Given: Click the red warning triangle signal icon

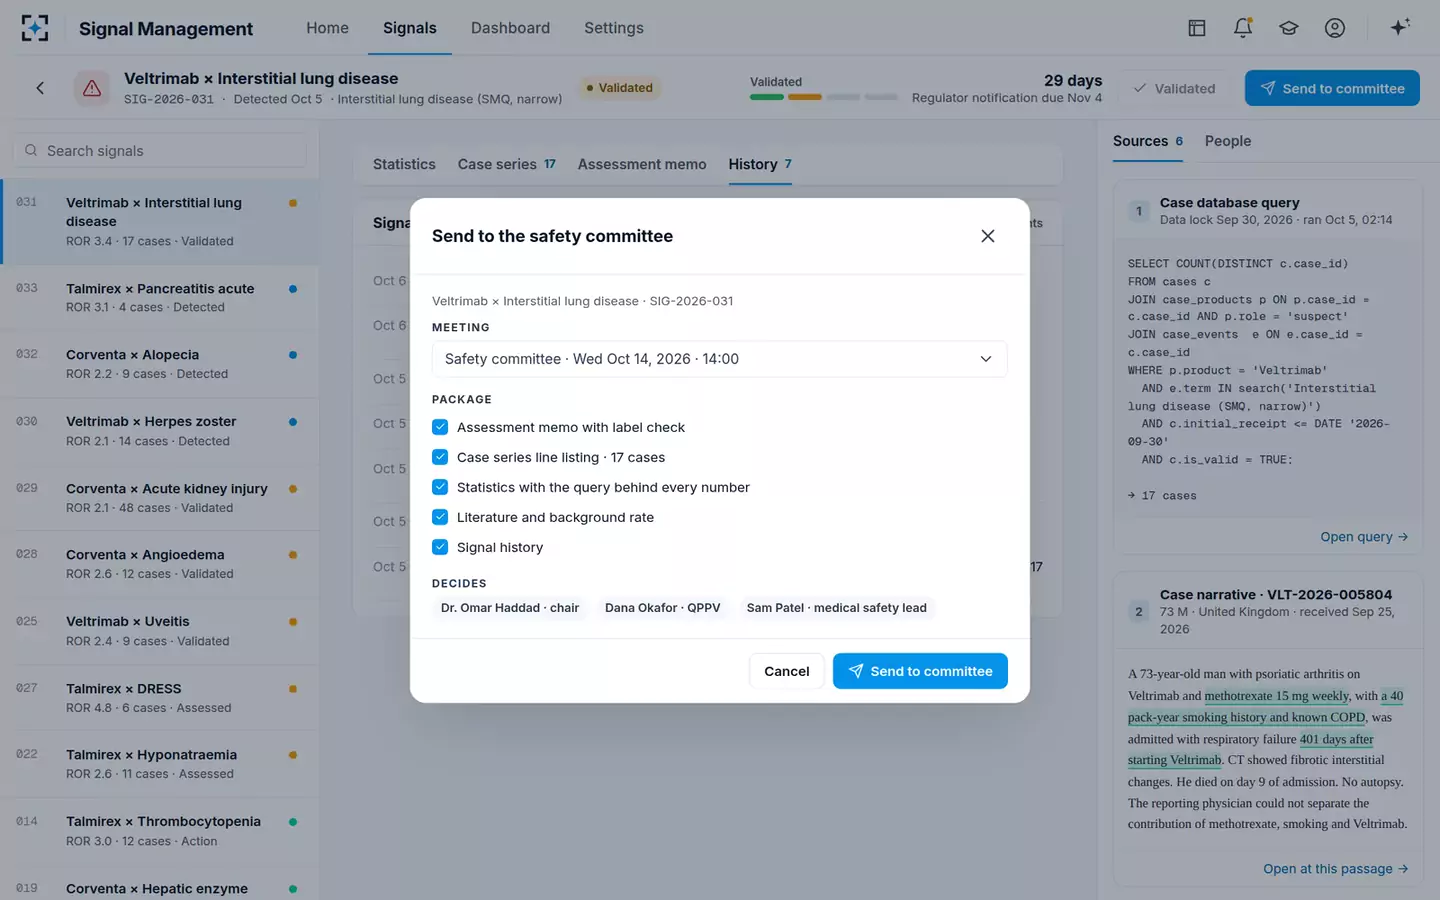Looking at the screenshot, I should click(x=92, y=88).
